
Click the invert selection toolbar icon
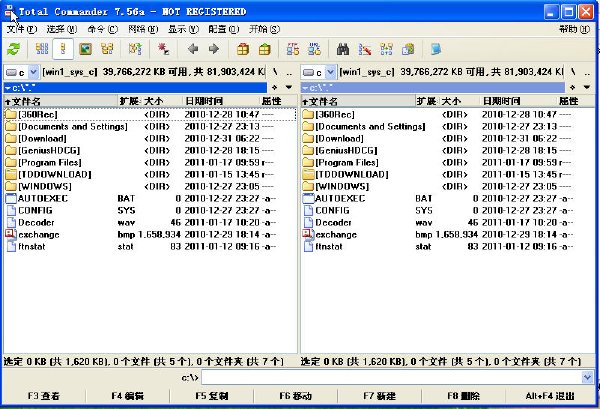(x=135, y=49)
